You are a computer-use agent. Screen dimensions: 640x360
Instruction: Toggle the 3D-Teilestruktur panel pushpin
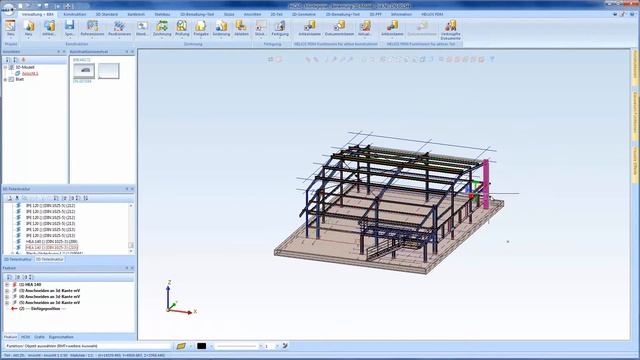[127, 189]
